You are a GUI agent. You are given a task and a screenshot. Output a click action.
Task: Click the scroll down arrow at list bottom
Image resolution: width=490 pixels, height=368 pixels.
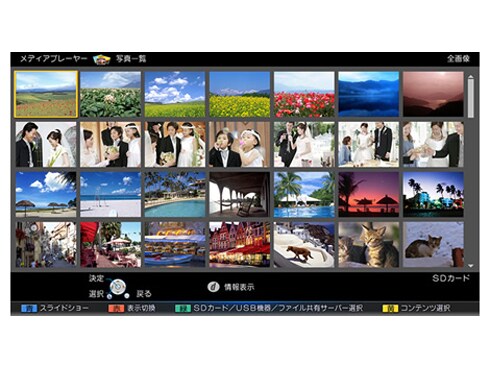point(471,266)
